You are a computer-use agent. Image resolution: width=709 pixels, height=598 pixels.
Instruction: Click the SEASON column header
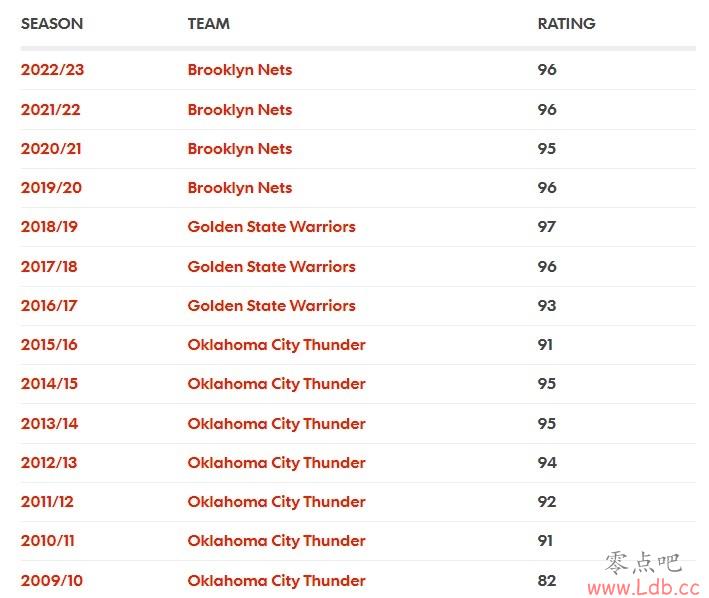coord(52,24)
